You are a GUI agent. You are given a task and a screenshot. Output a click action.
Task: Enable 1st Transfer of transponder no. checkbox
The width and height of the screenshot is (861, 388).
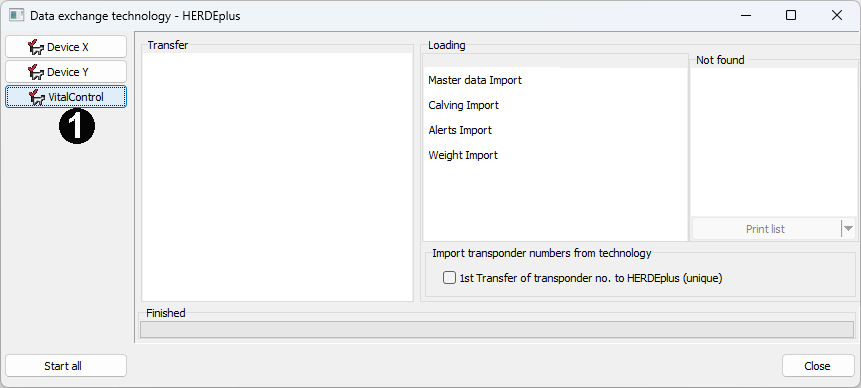click(x=449, y=278)
